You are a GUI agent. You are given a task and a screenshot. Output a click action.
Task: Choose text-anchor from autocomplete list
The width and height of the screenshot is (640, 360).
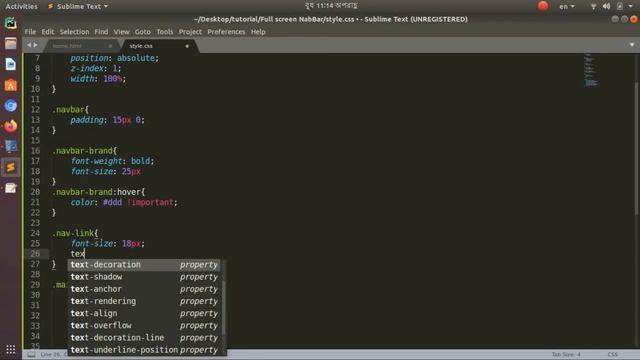(144, 289)
